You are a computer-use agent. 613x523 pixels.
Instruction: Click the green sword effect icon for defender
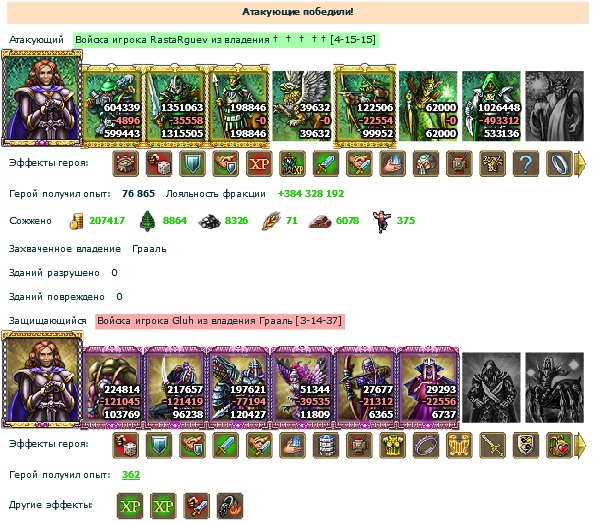pyautogui.click(x=226, y=445)
